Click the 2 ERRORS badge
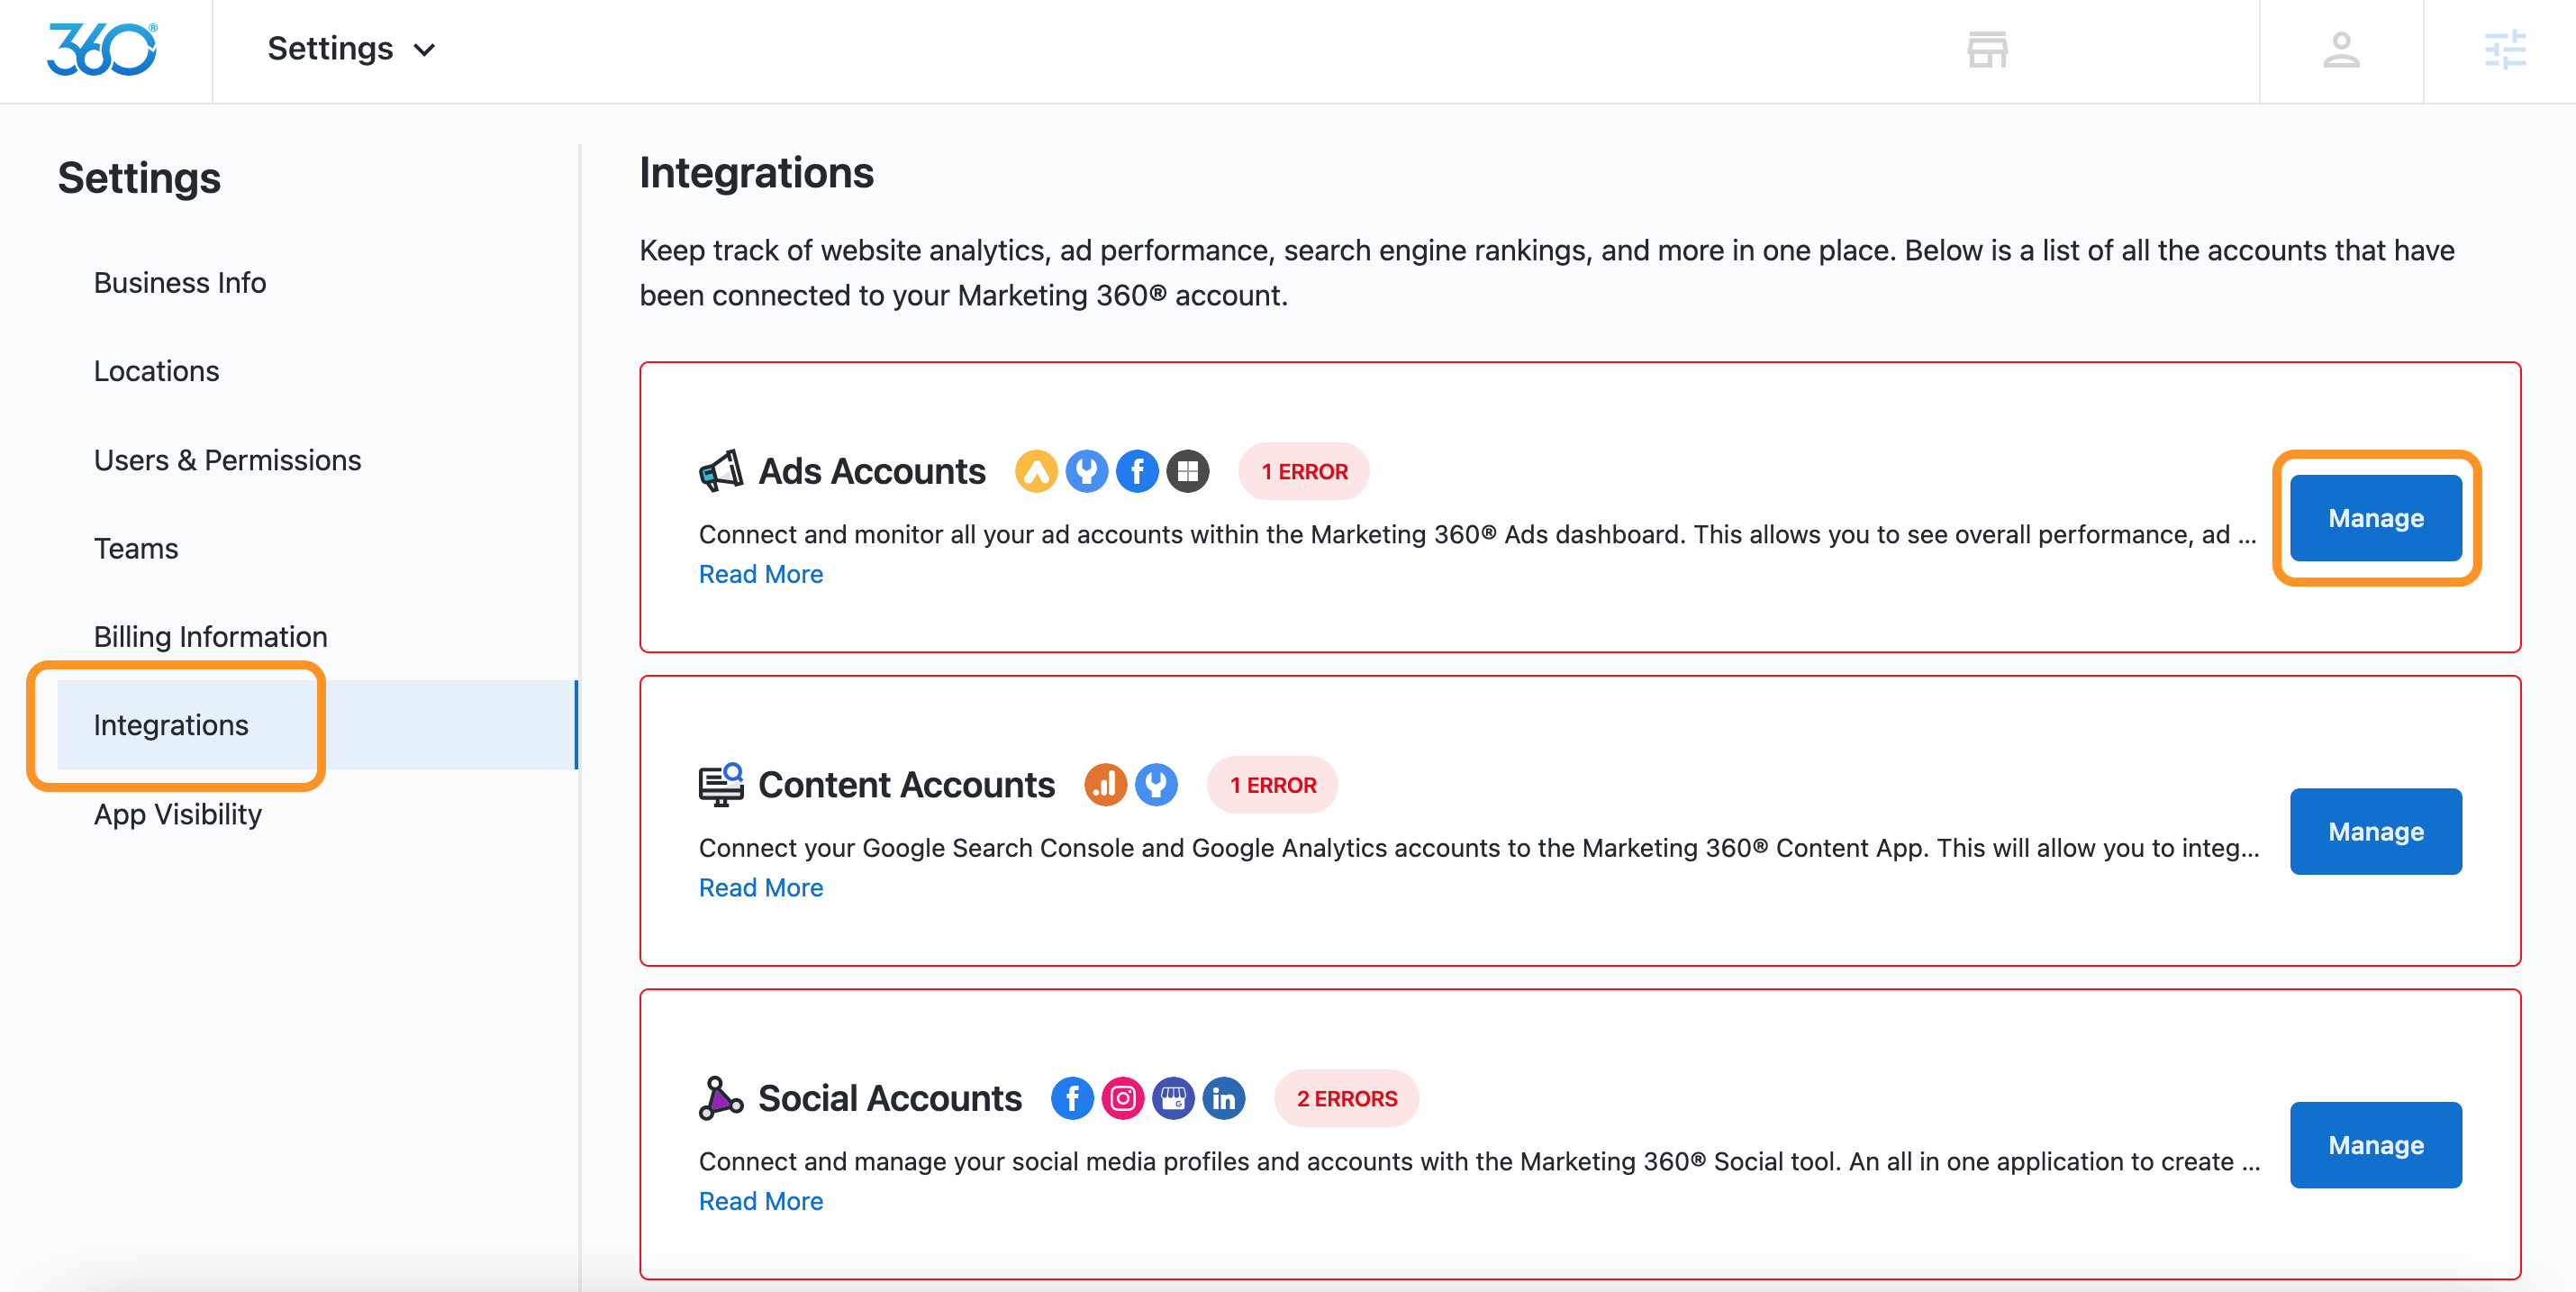 (1346, 1098)
